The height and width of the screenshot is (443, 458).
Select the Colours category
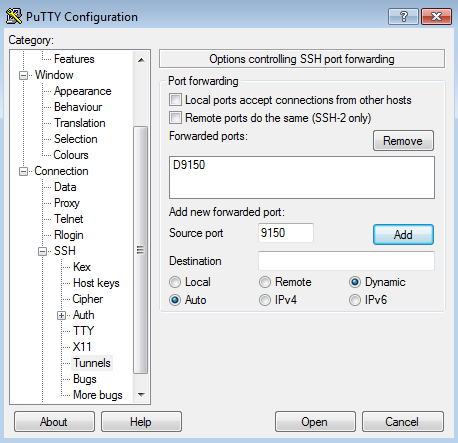(x=71, y=155)
